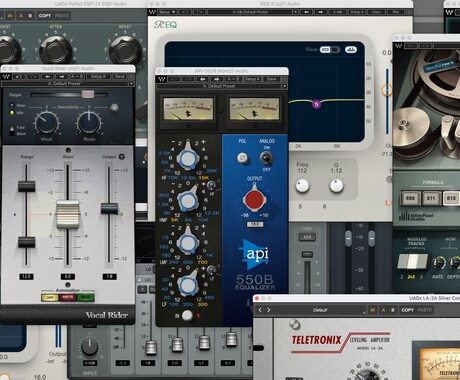The height and width of the screenshot is (380, 460).
Task: Toggle the HF shelf switch on API 550B
Action: 211,185
